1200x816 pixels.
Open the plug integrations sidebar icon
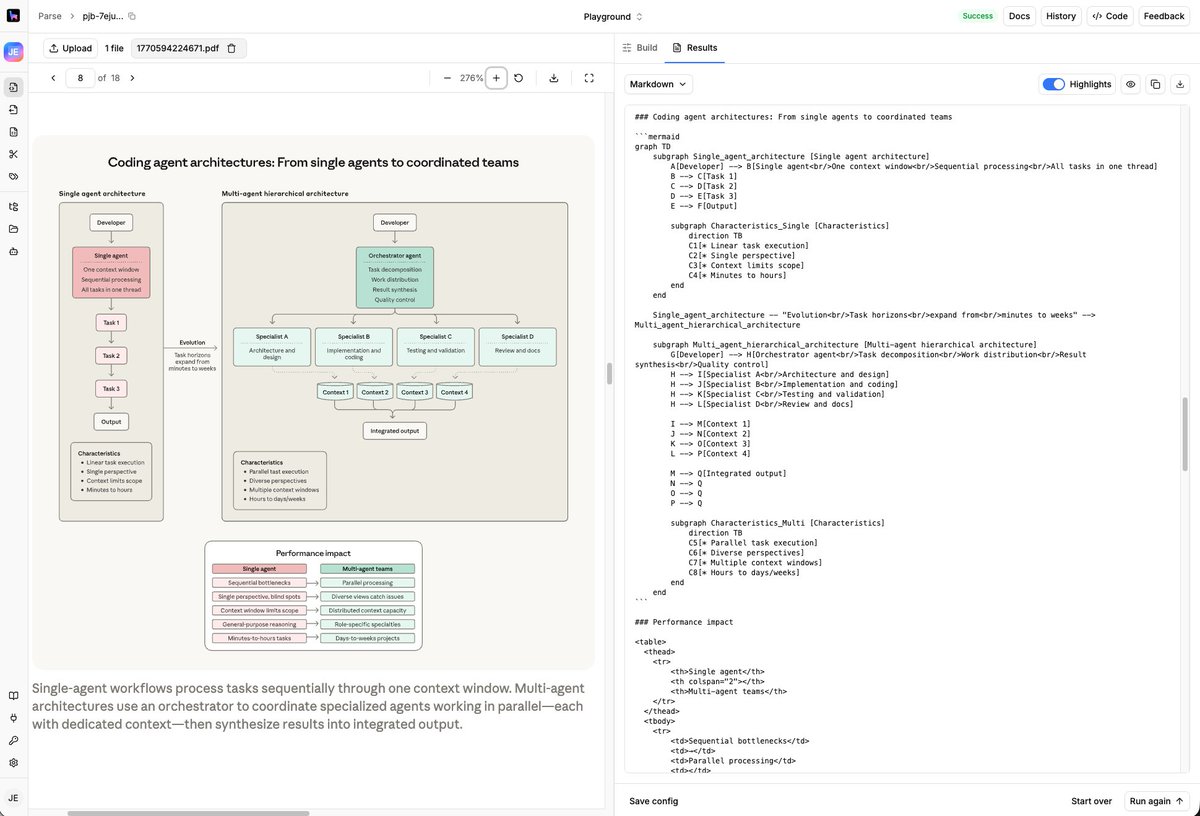point(13,718)
